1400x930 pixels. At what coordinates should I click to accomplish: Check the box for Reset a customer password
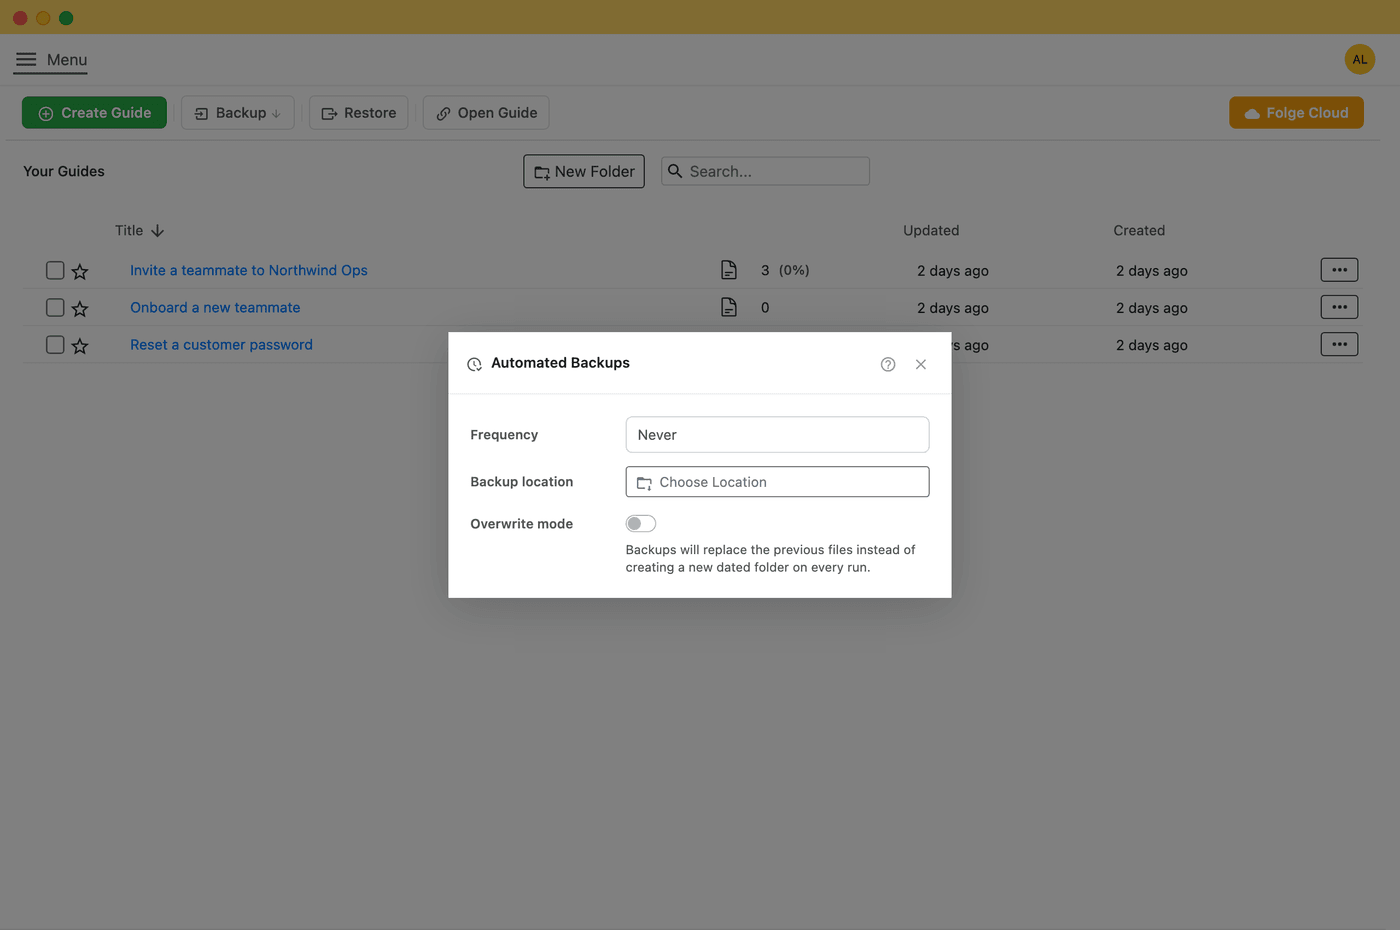tap(55, 344)
